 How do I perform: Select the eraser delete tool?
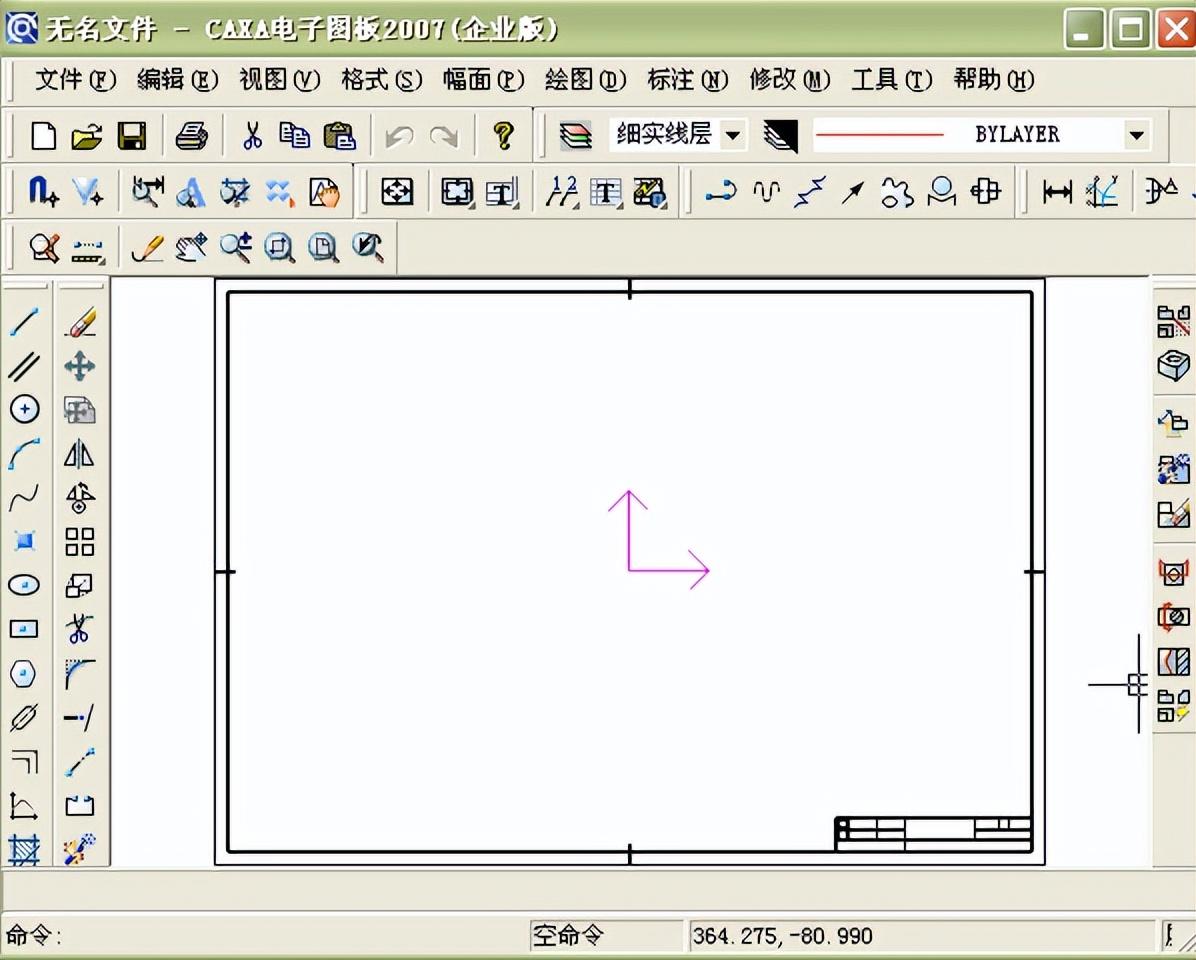click(x=80, y=322)
